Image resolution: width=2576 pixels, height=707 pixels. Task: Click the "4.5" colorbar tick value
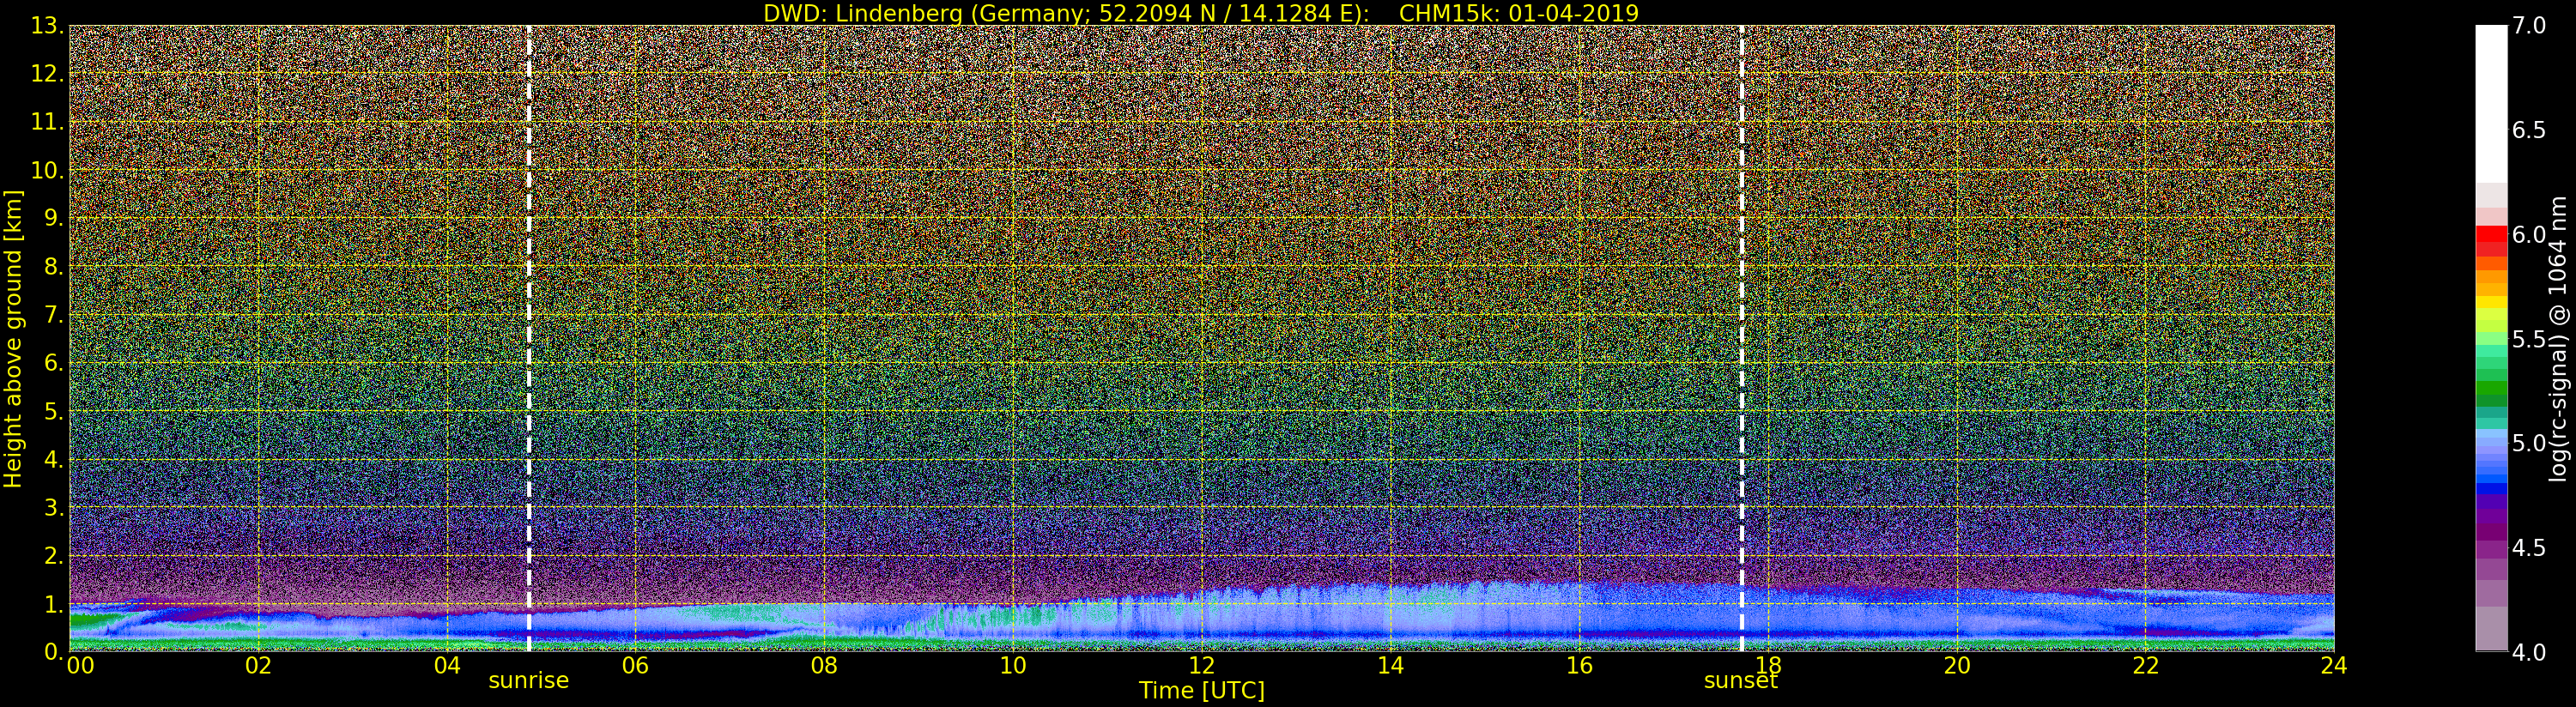(2529, 548)
